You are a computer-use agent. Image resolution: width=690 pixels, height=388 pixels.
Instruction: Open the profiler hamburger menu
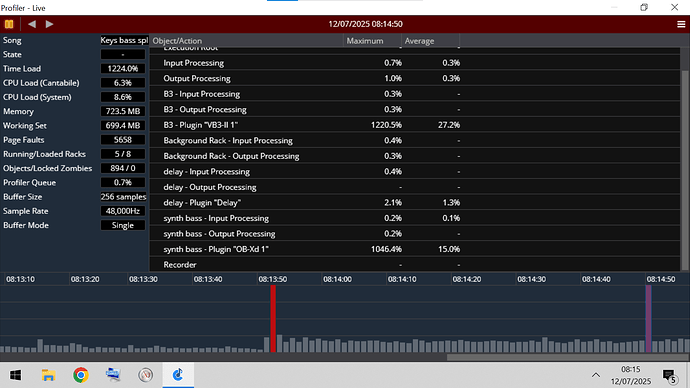pos(681,24)
